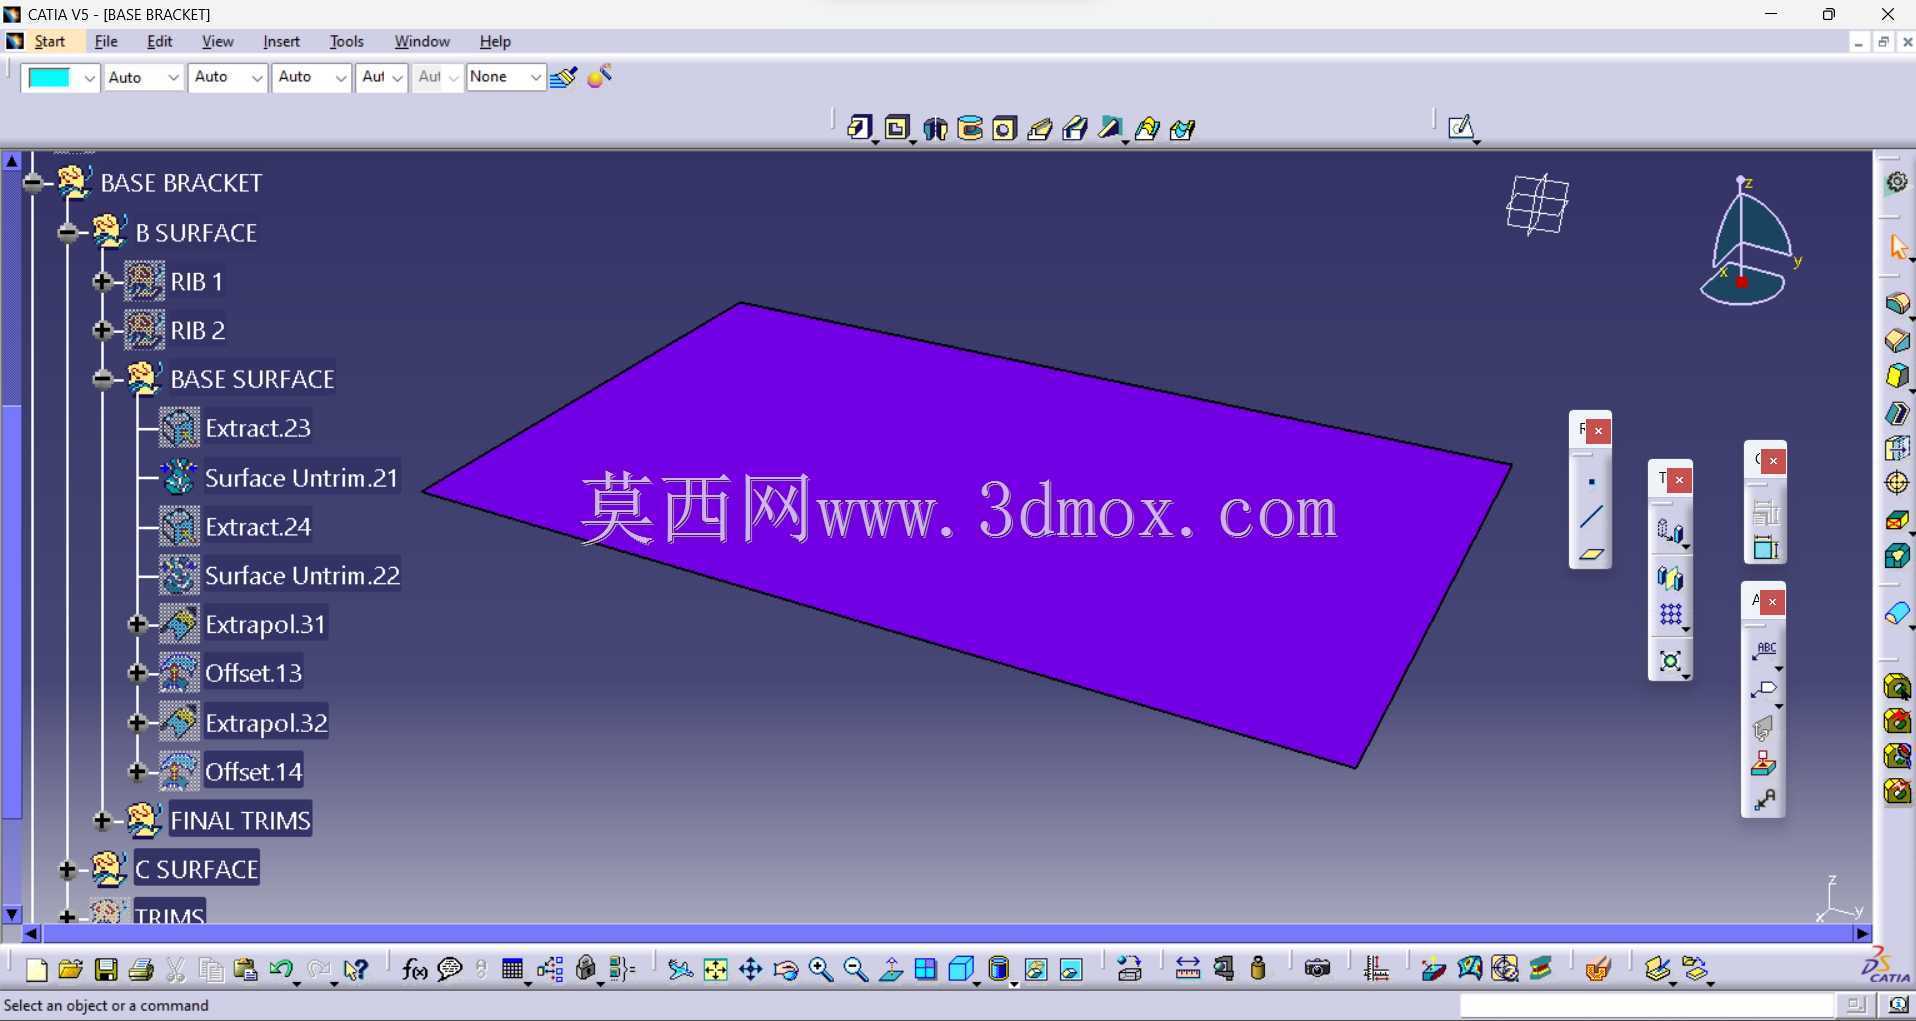Create a Point from floating toolbar

1591,482
